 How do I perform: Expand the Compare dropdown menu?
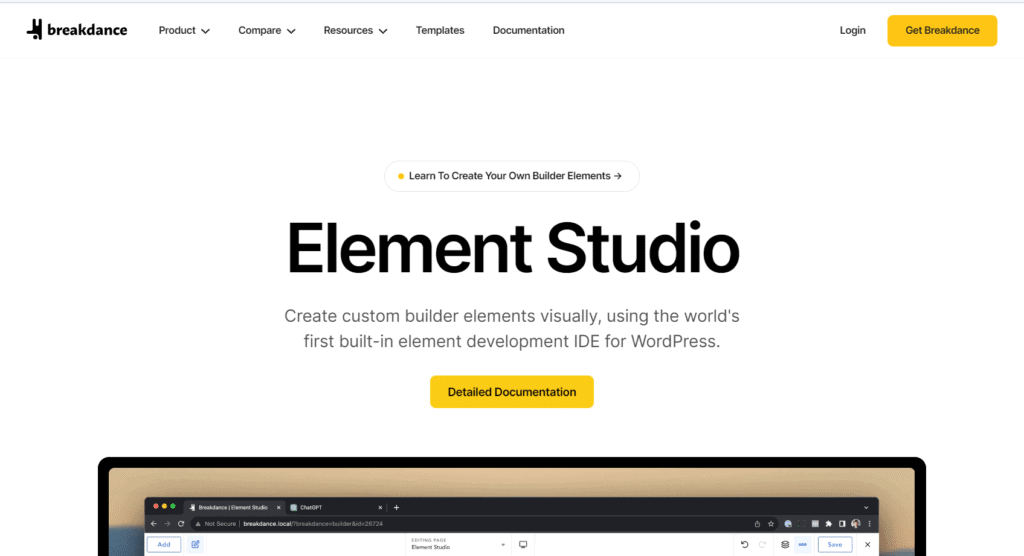(267, 30)
